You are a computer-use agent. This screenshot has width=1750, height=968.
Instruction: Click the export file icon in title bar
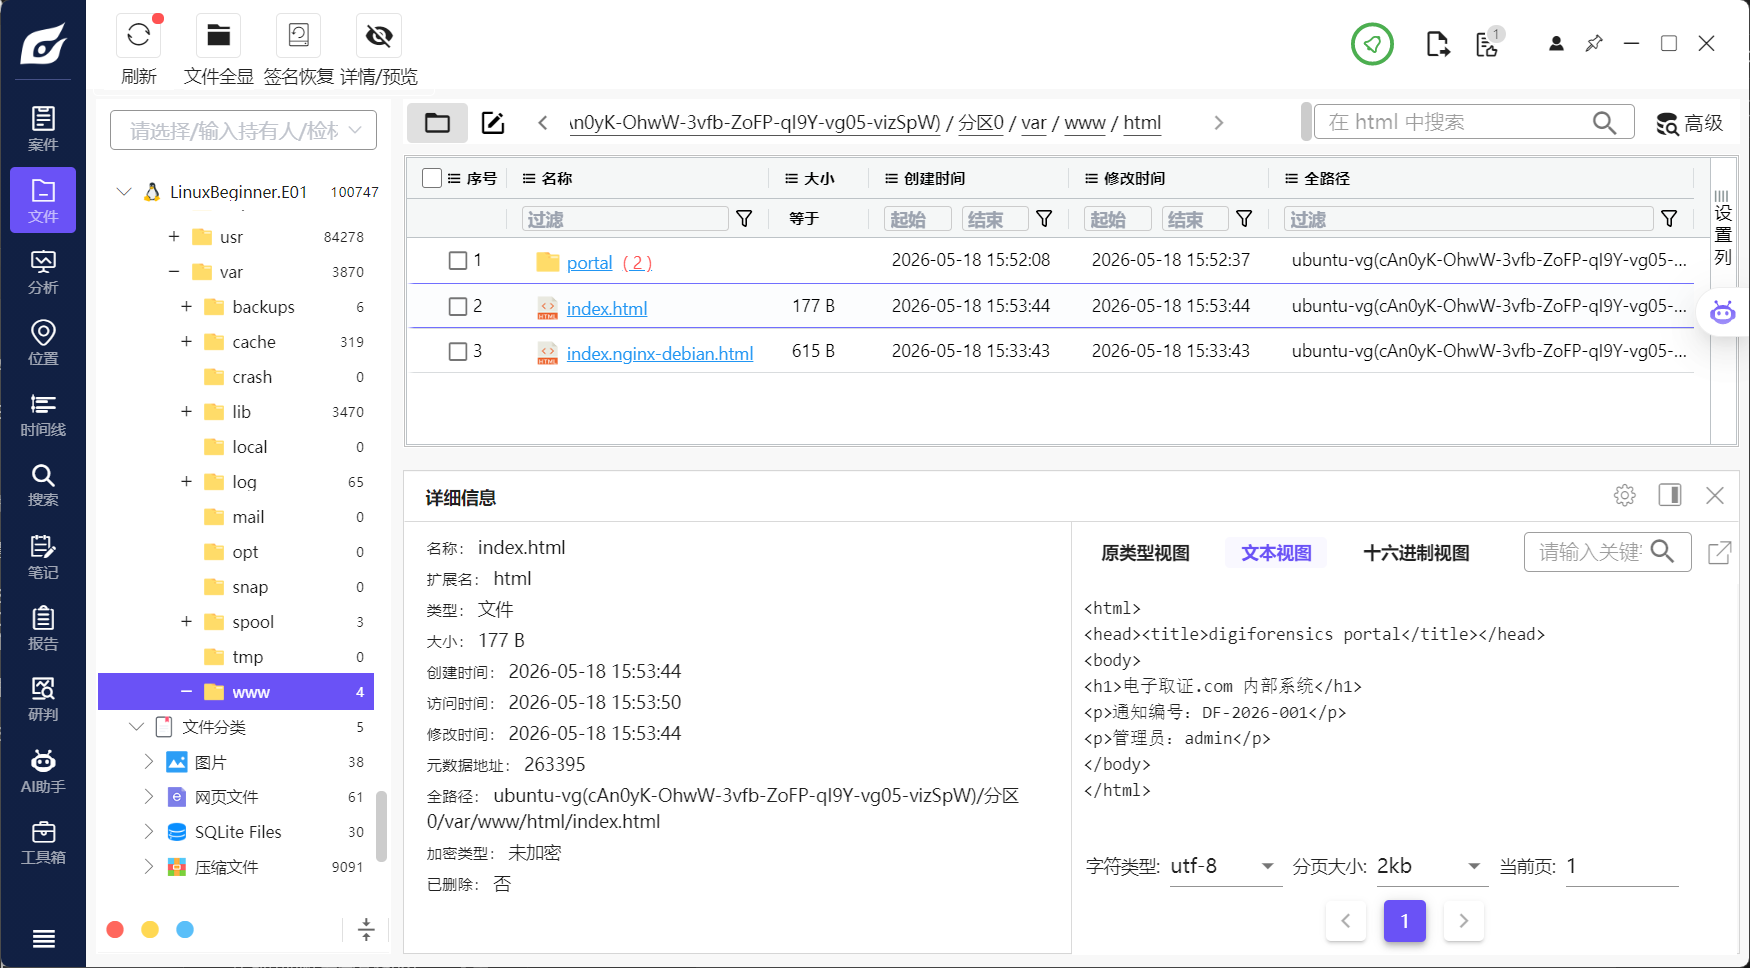1437,44
